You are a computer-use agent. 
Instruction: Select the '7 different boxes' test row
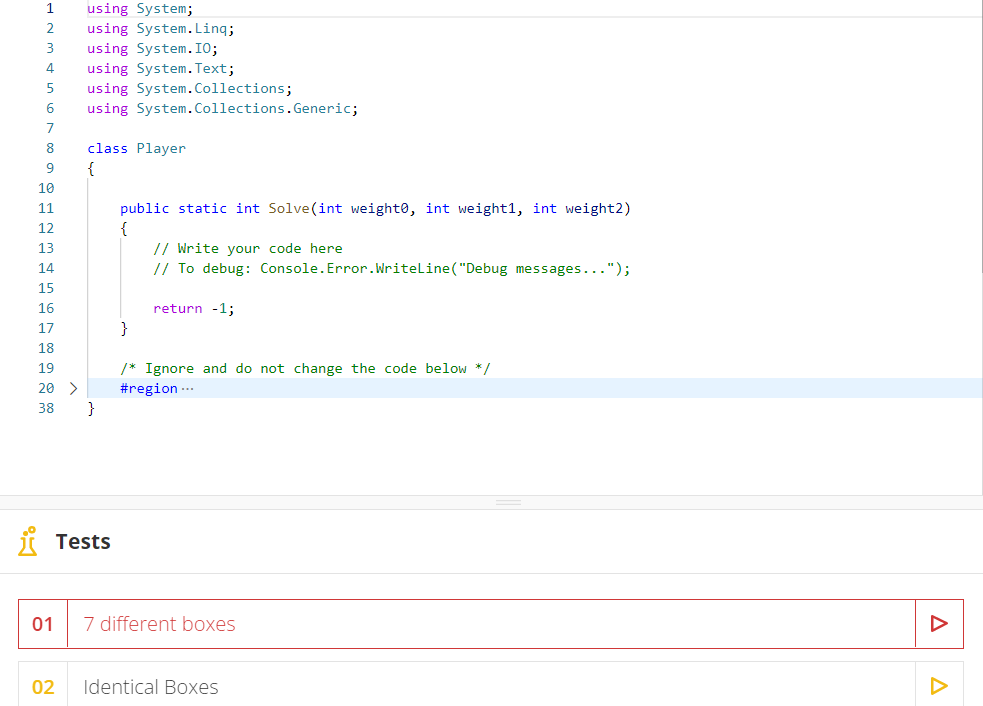click(x=491, y=624)
